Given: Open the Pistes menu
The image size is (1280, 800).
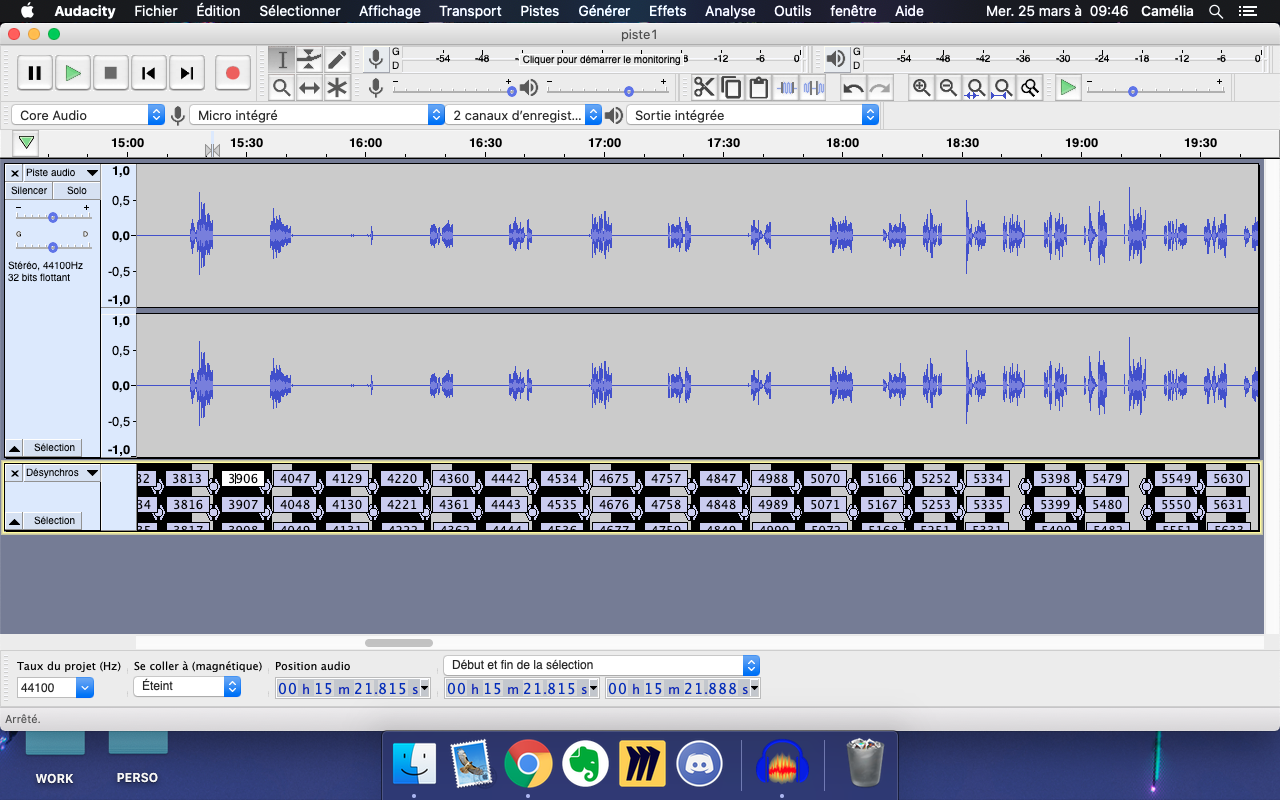Looking at the screenshot, I should [540, 11].
